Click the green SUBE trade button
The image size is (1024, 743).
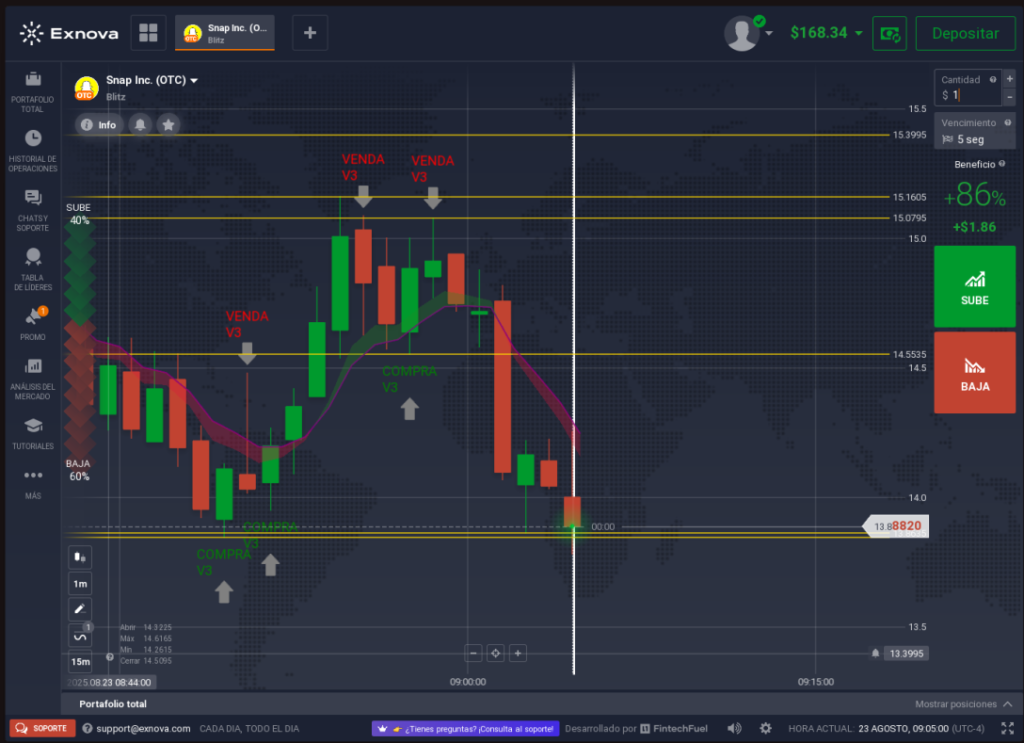(974, 287)
